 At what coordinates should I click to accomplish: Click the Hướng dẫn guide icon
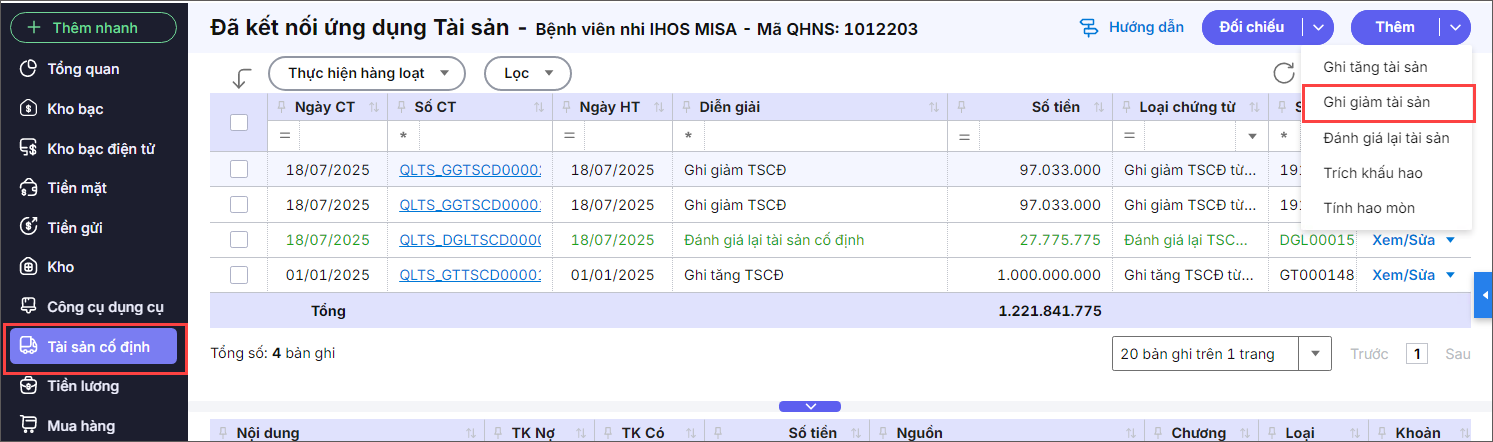click(1089, 28)
